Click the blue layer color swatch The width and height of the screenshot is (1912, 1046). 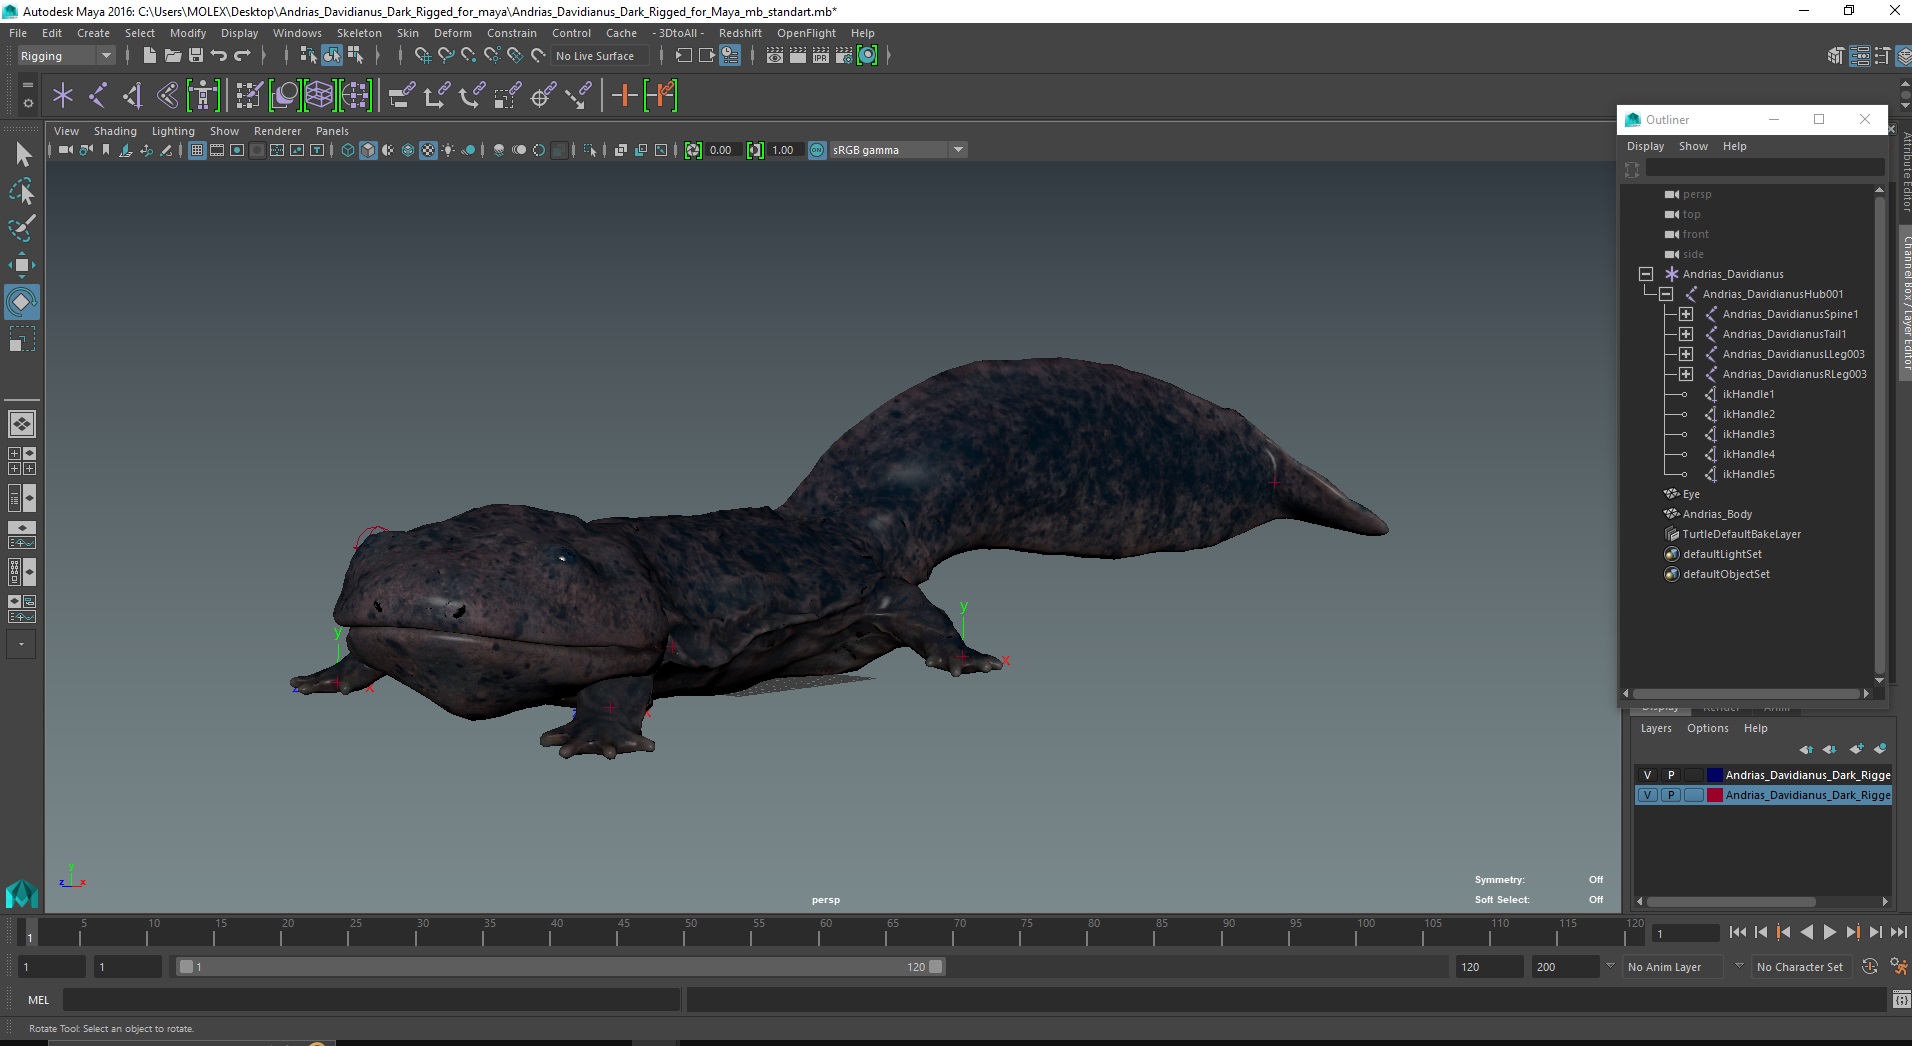coord(1714,775)
